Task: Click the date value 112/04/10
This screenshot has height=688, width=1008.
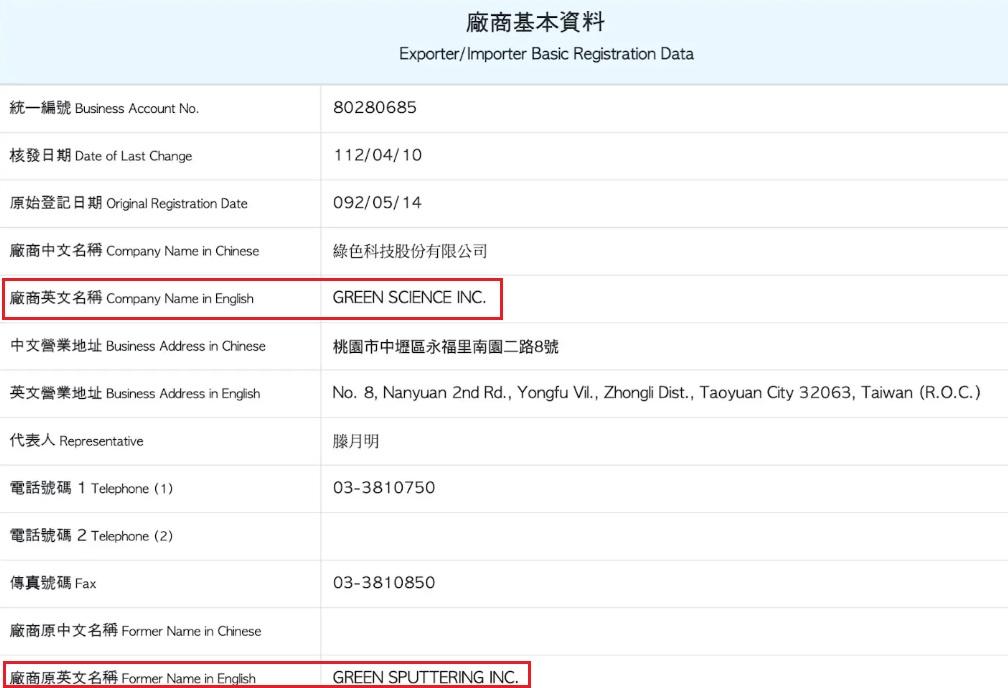Action: [377, 155]
